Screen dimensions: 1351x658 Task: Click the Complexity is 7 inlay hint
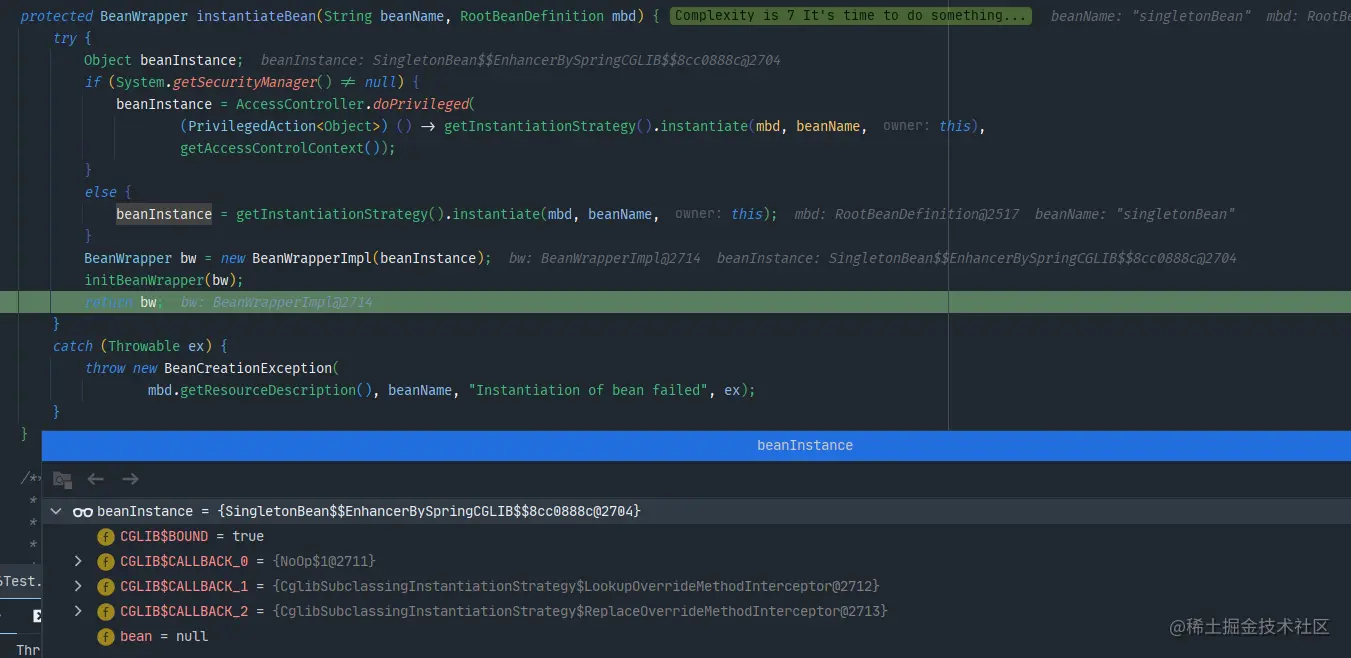(x=850, y=16)
